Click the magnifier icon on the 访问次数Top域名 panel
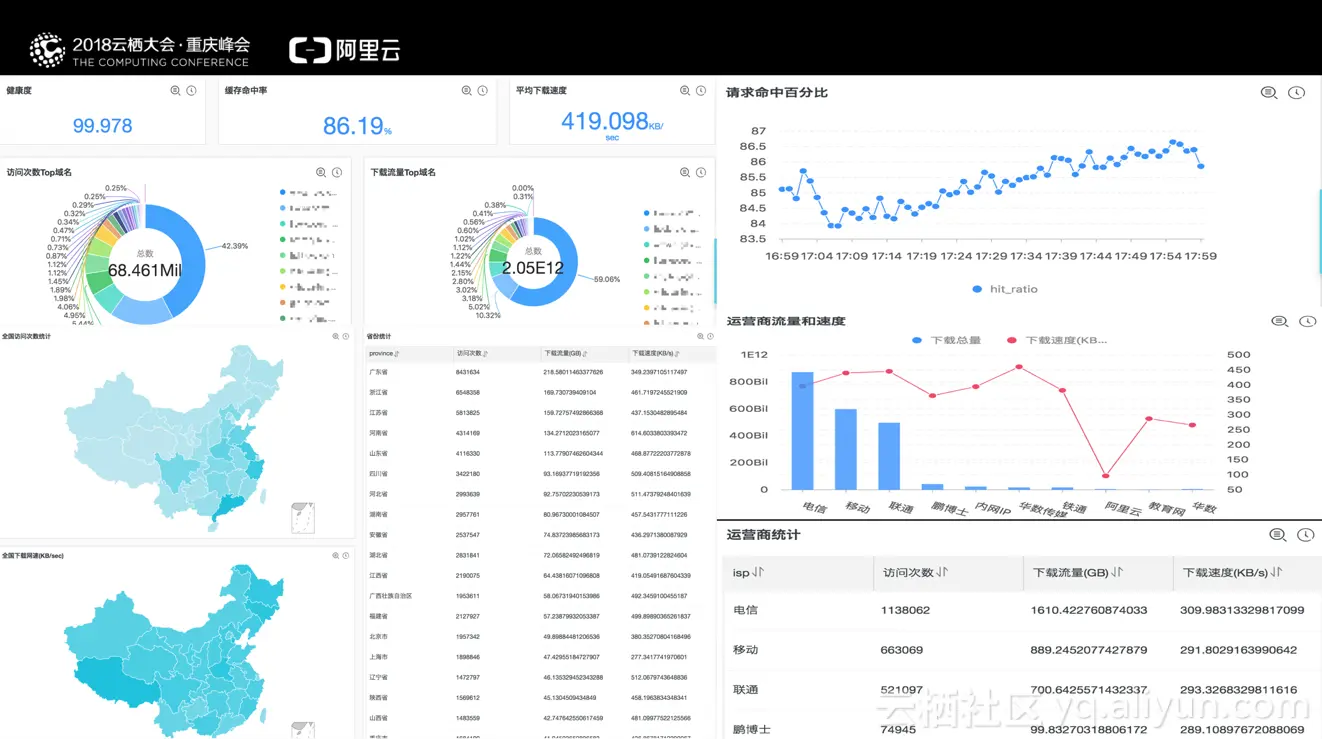 click(321, 173)
